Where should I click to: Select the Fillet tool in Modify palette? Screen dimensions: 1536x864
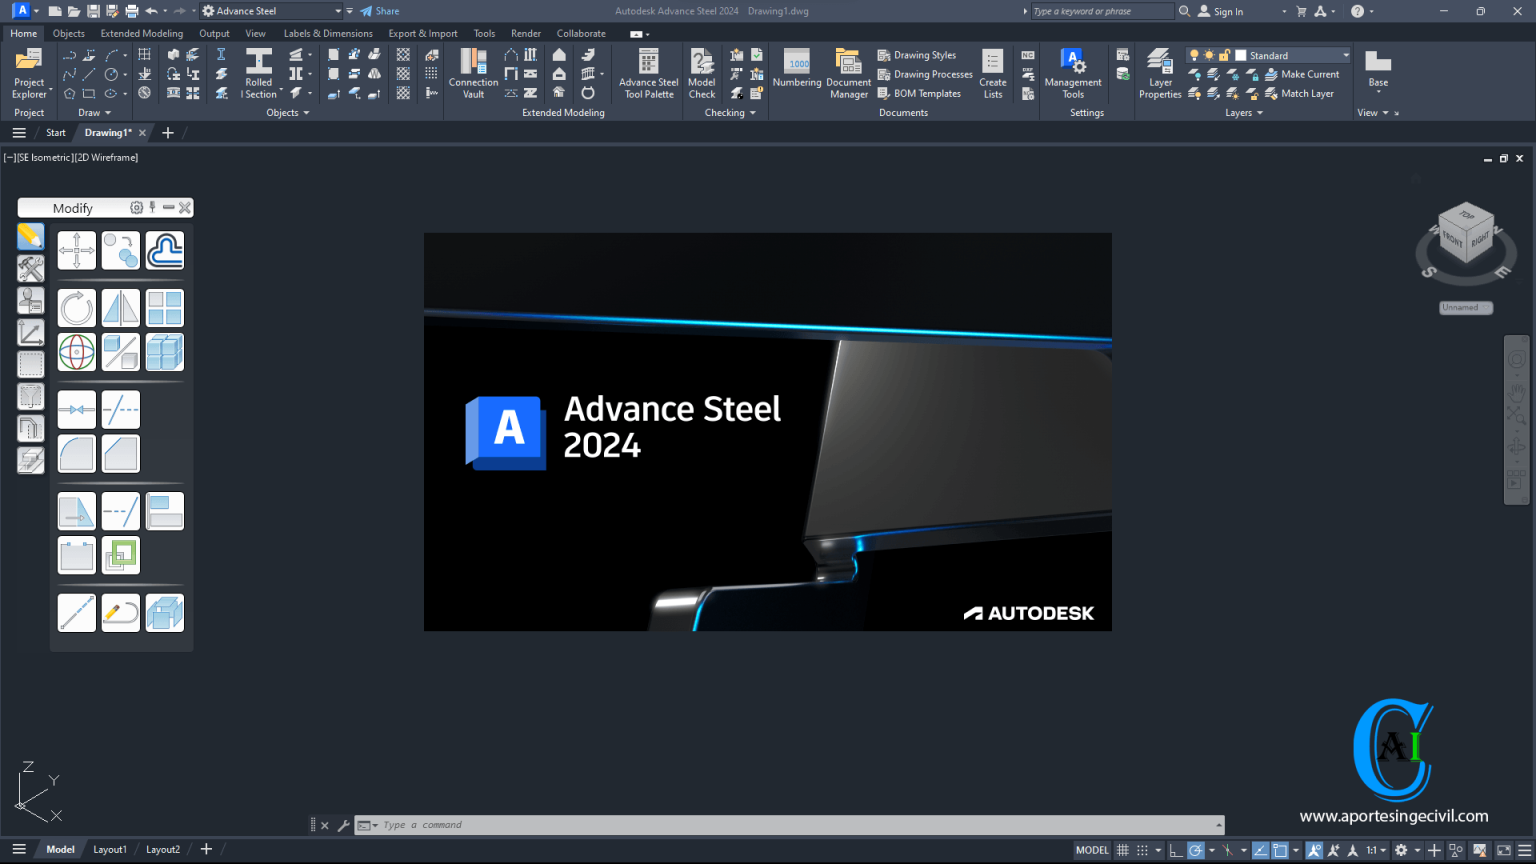pos(77,454)
